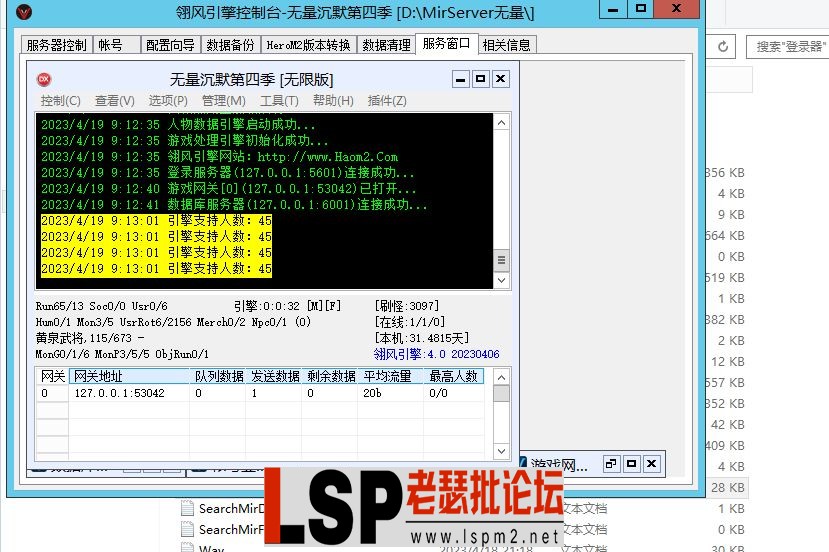This screenshot has height=552, width=829.
Task: Maximize the minimized 游戏网 child window
Action: [631, 464]
